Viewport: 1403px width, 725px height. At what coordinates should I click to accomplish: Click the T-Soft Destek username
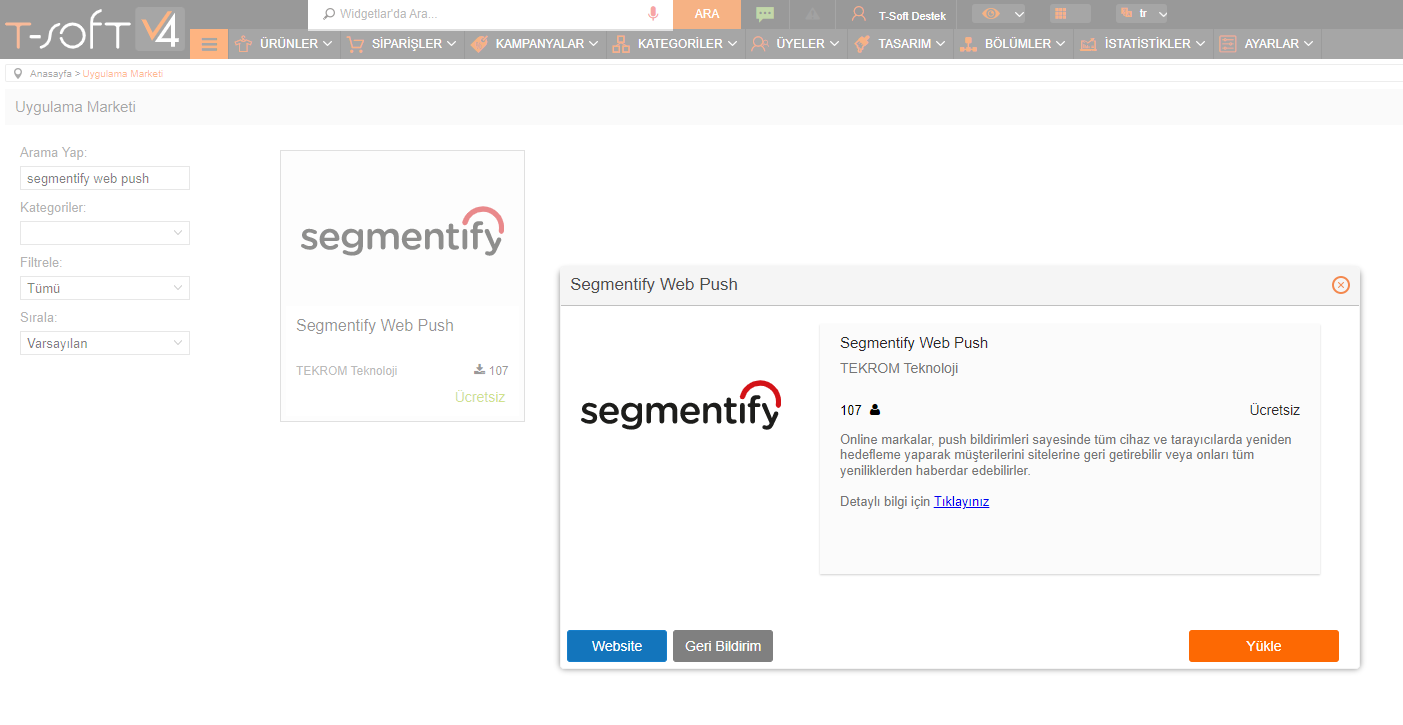click(x=912, y=15)
